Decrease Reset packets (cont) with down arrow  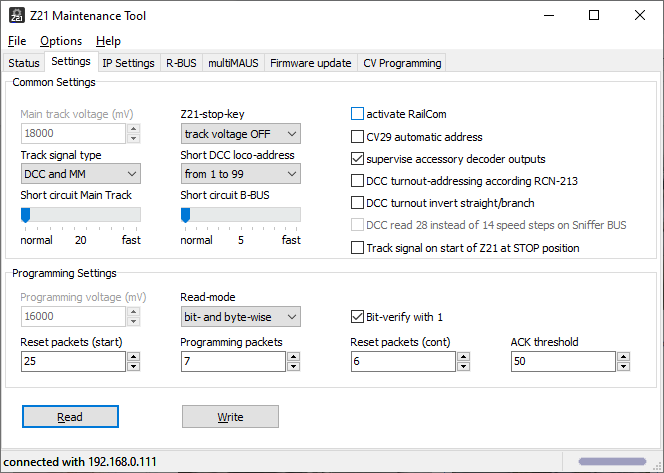tap(464, 366)
